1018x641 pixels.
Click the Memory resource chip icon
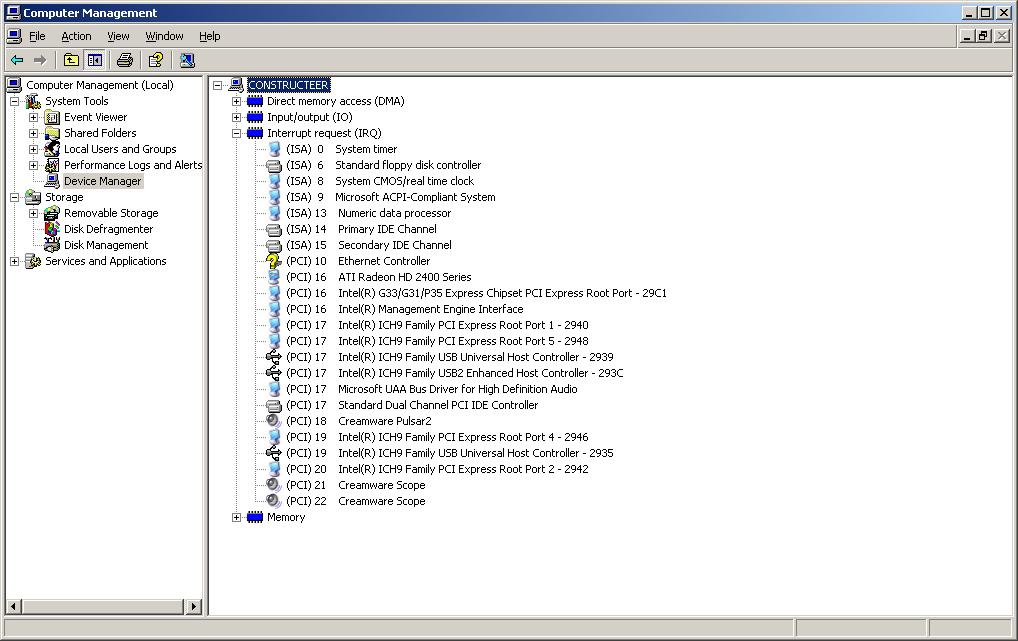255,518
